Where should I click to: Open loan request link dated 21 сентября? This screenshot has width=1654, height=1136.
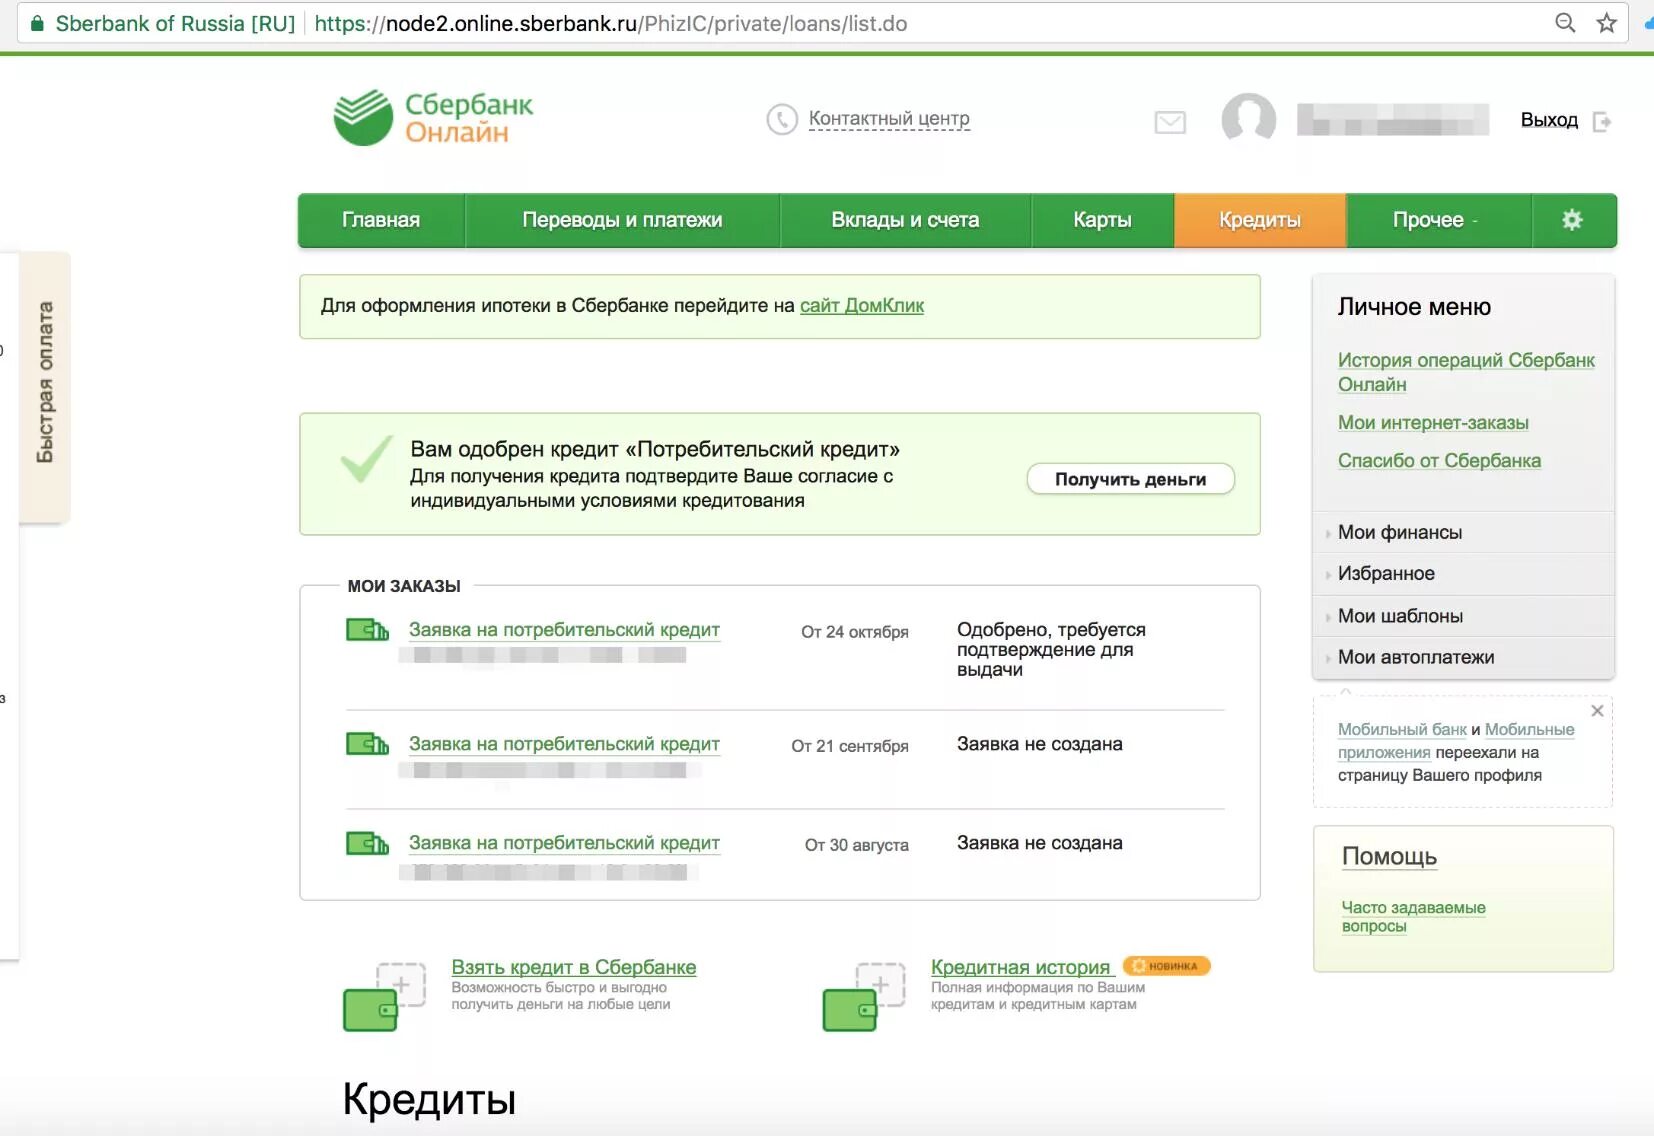[x=564, y=744]
